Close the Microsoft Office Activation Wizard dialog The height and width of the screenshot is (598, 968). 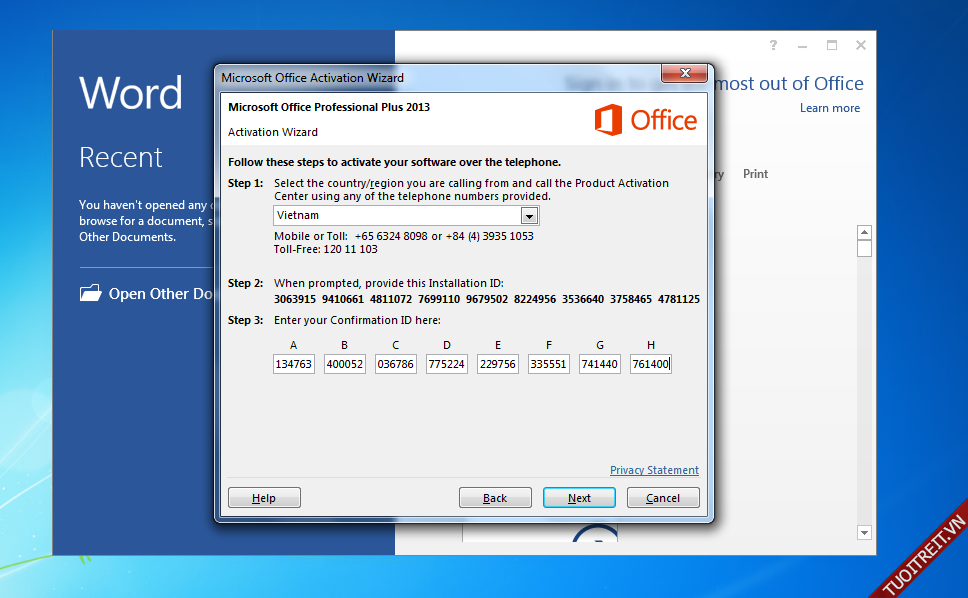tap(685, 74)
